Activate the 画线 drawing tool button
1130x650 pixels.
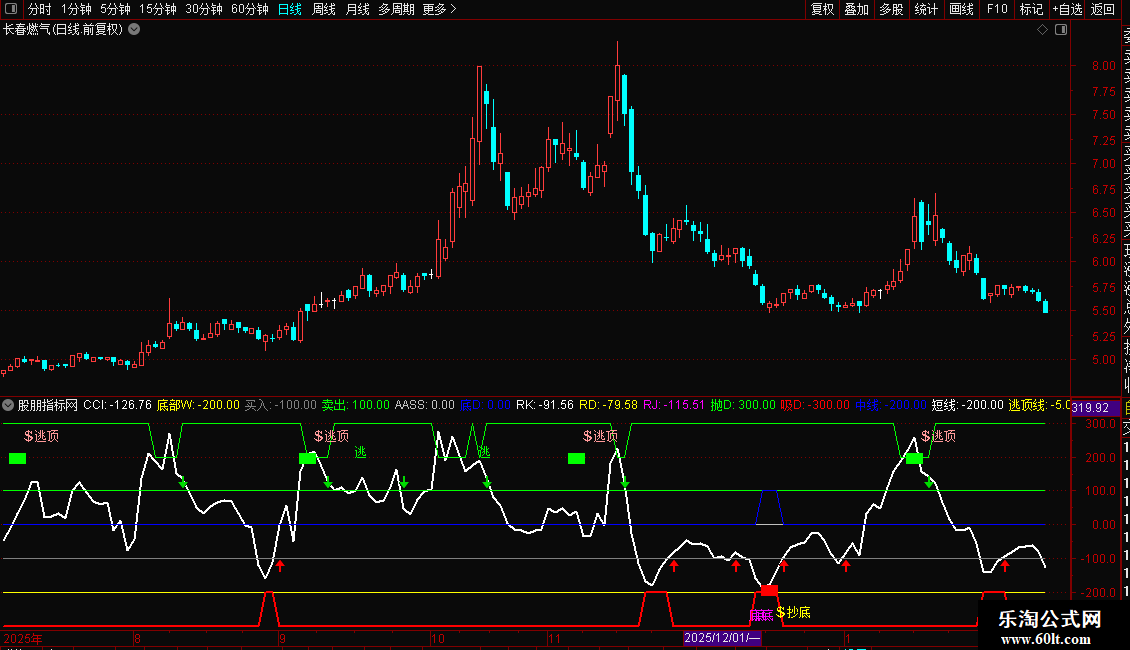(961, 9)
